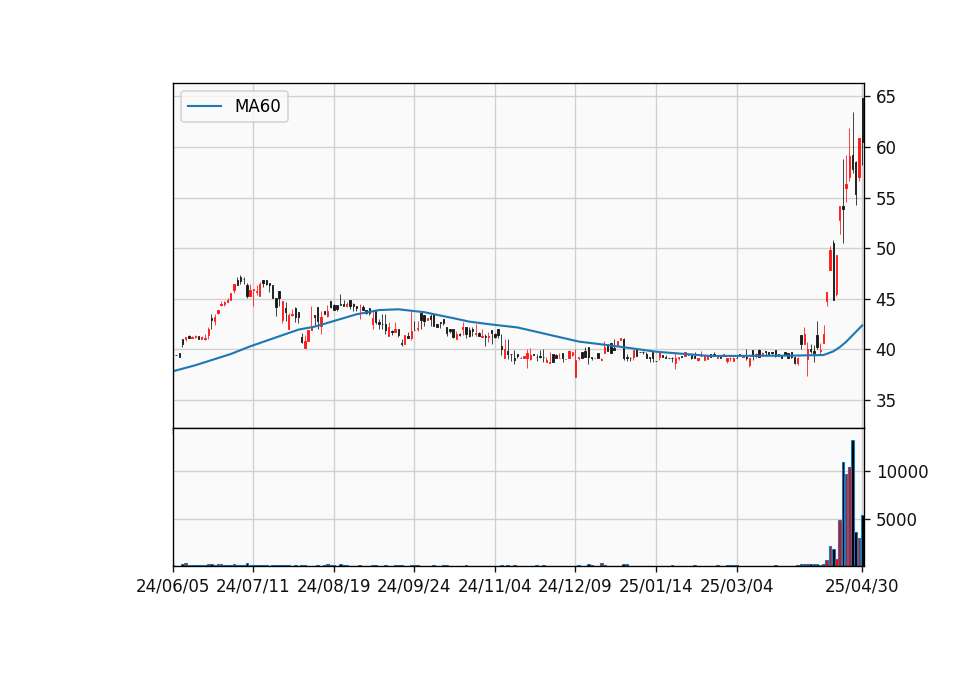This screenshot has height=690, width=960.
Task: Click the 25/03/04 date label
Action: 737,586
